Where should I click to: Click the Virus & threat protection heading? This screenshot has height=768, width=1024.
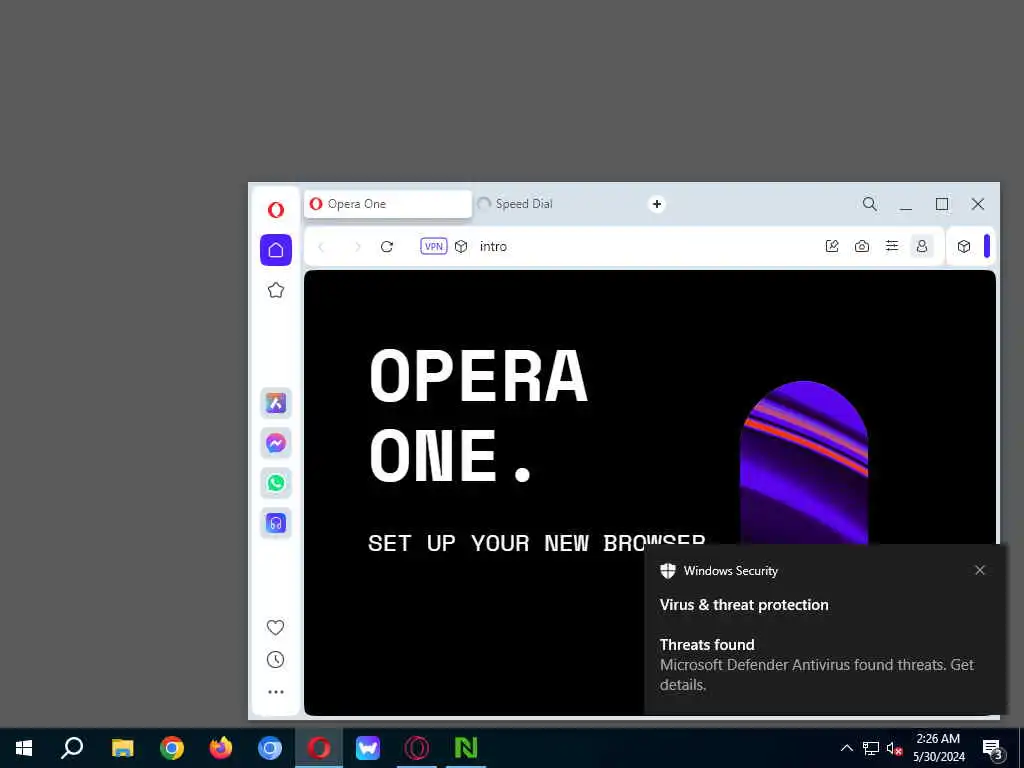(744, 605)
